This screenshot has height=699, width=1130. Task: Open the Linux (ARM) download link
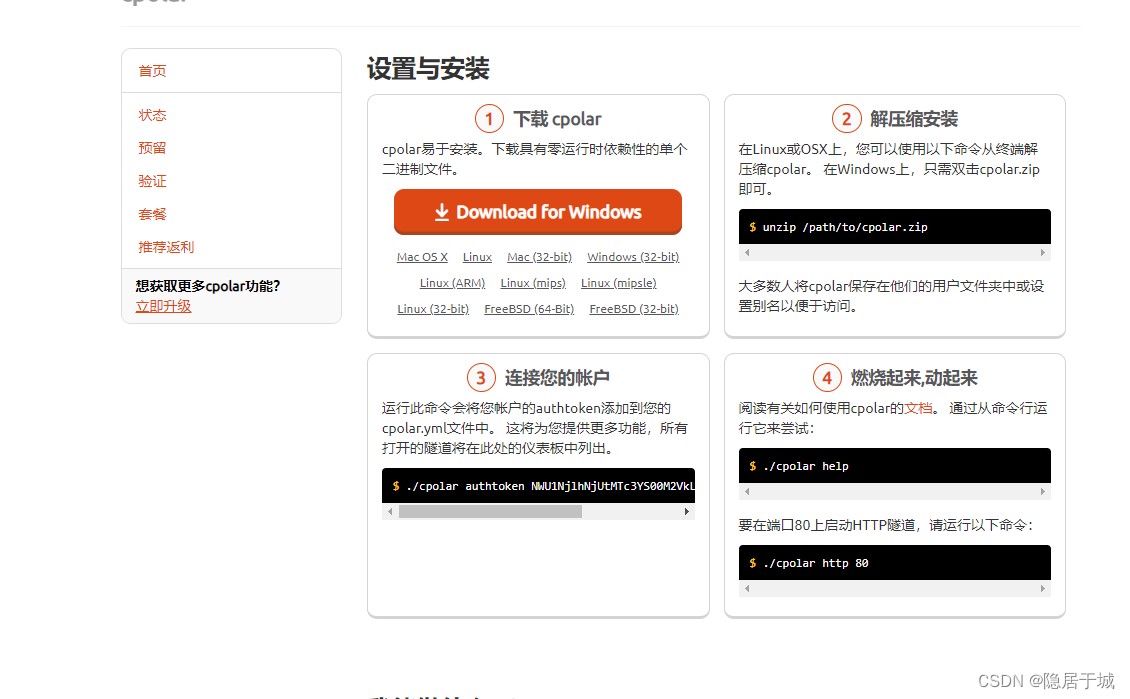click(x=453, y=283)
